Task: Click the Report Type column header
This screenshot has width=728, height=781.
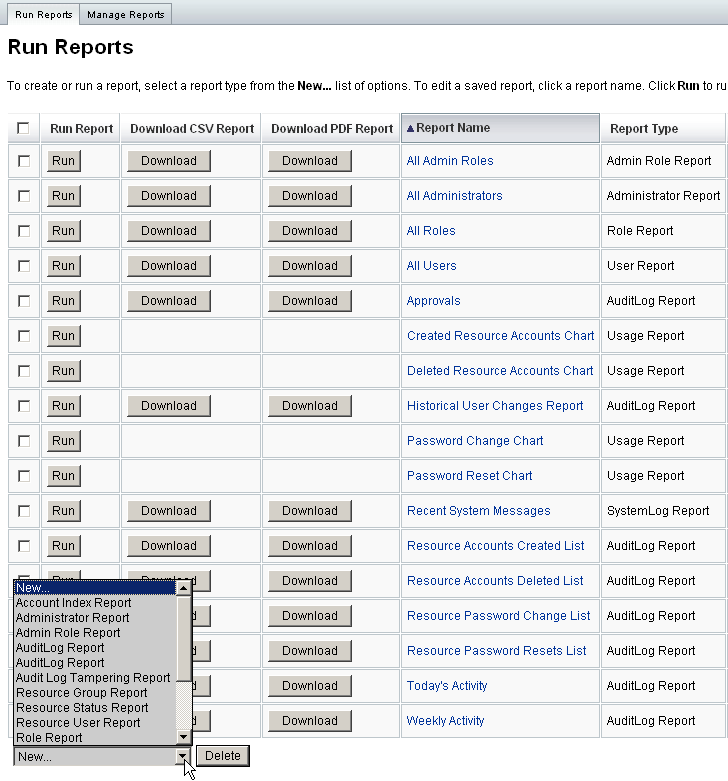Action: [662, 128]
